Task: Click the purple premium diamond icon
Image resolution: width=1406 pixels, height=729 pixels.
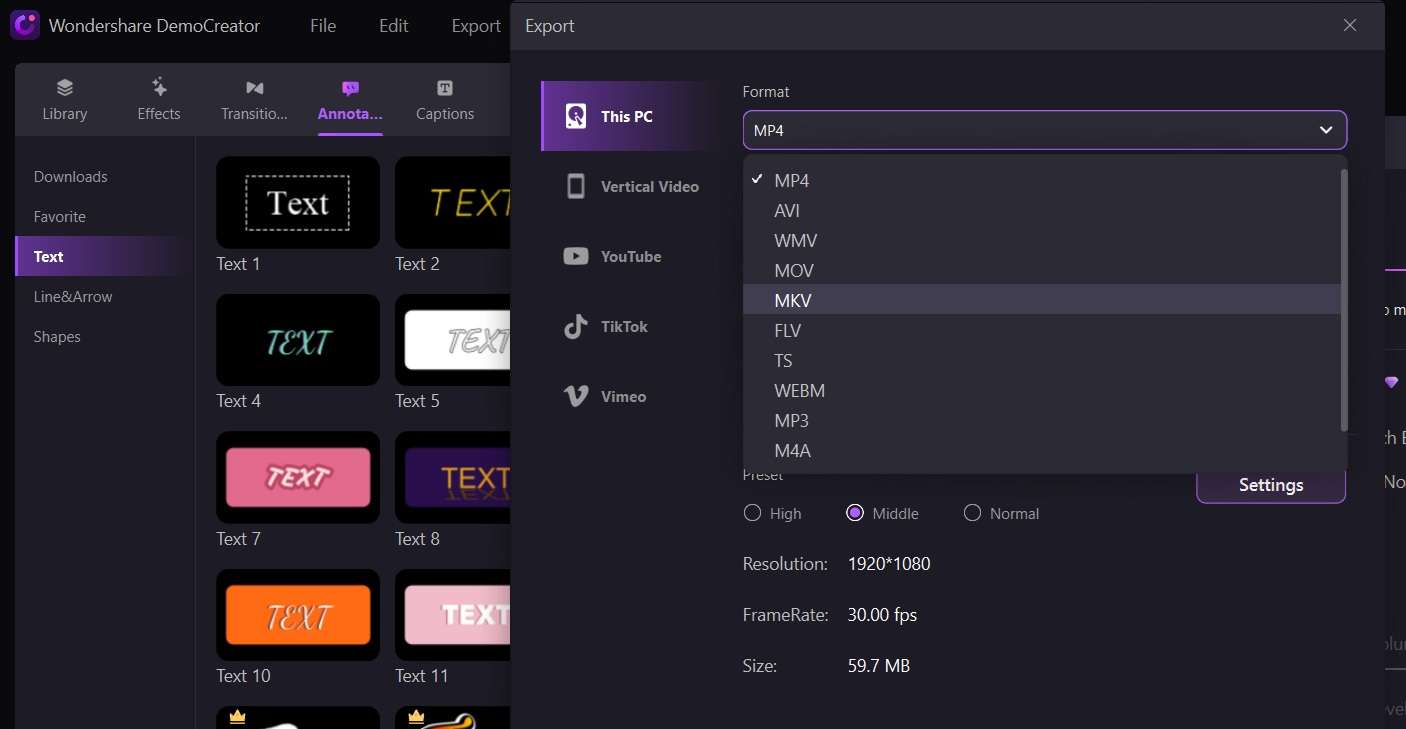Action: (x=1391, y=382)
